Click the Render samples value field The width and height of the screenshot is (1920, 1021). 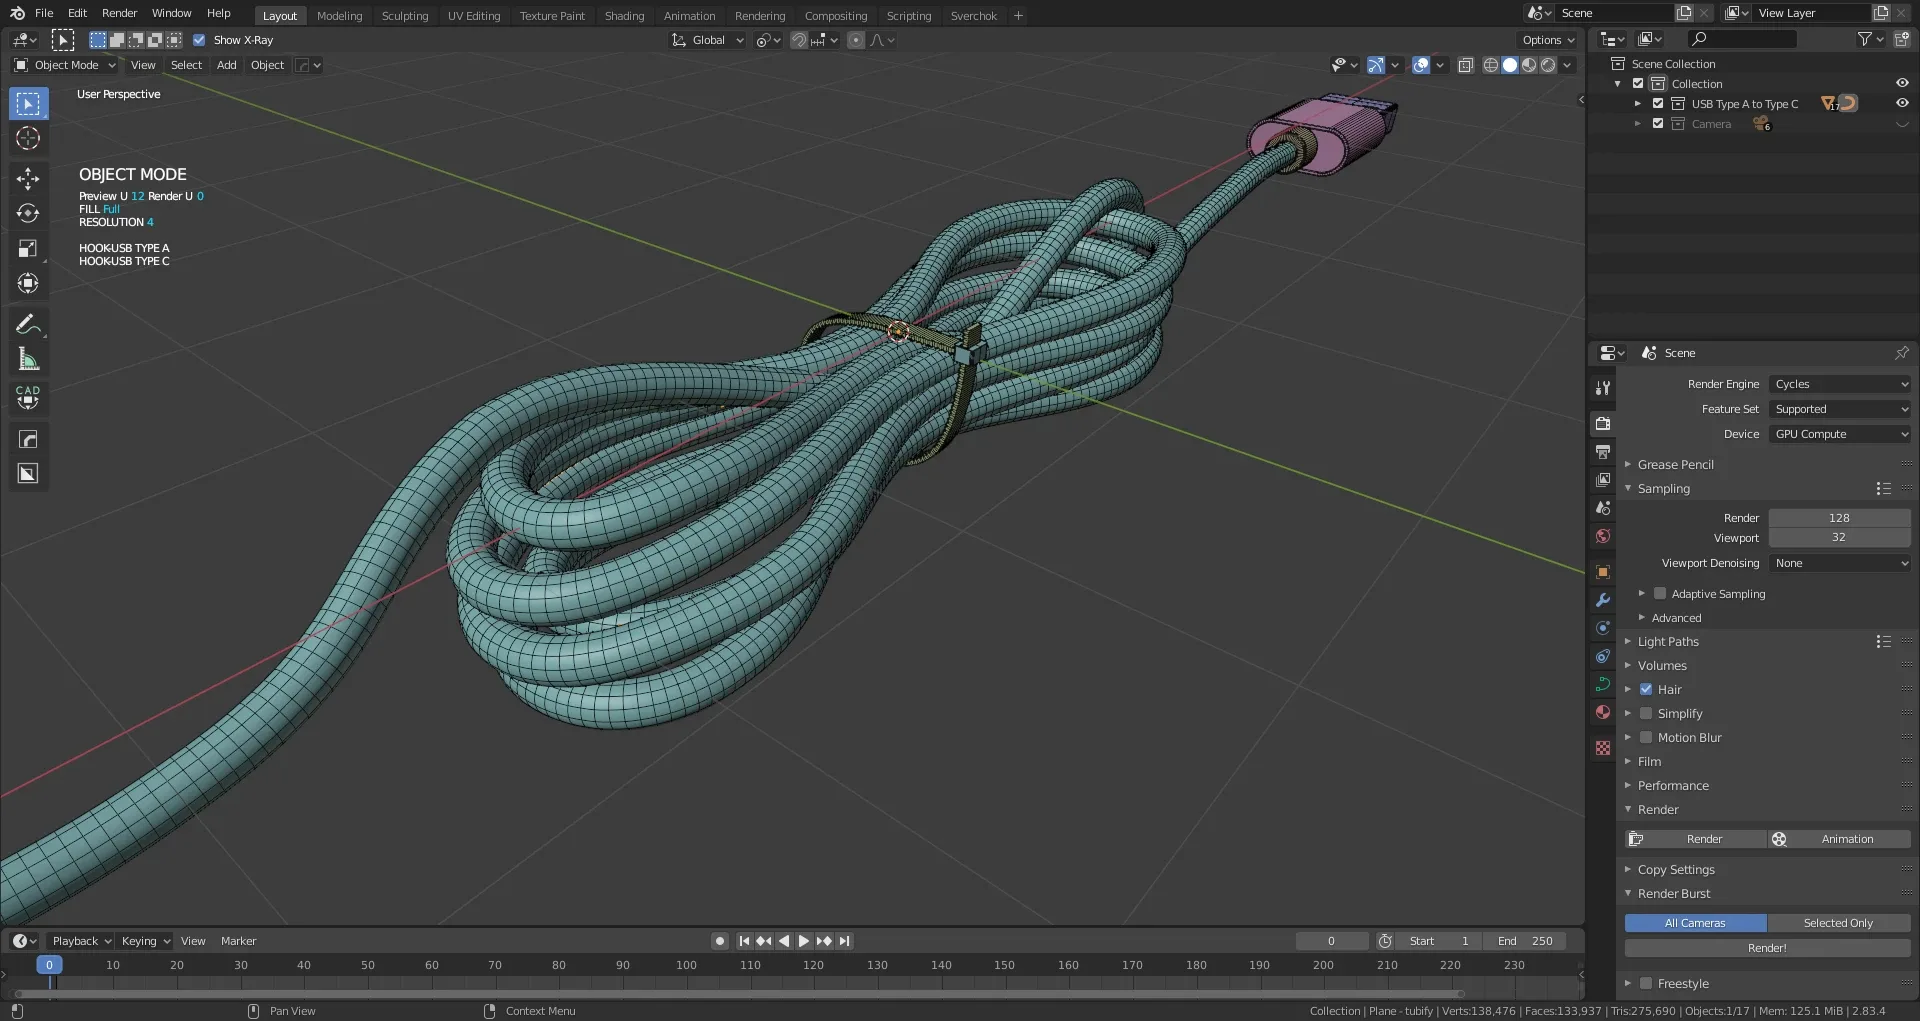(x=1839, y=518)
